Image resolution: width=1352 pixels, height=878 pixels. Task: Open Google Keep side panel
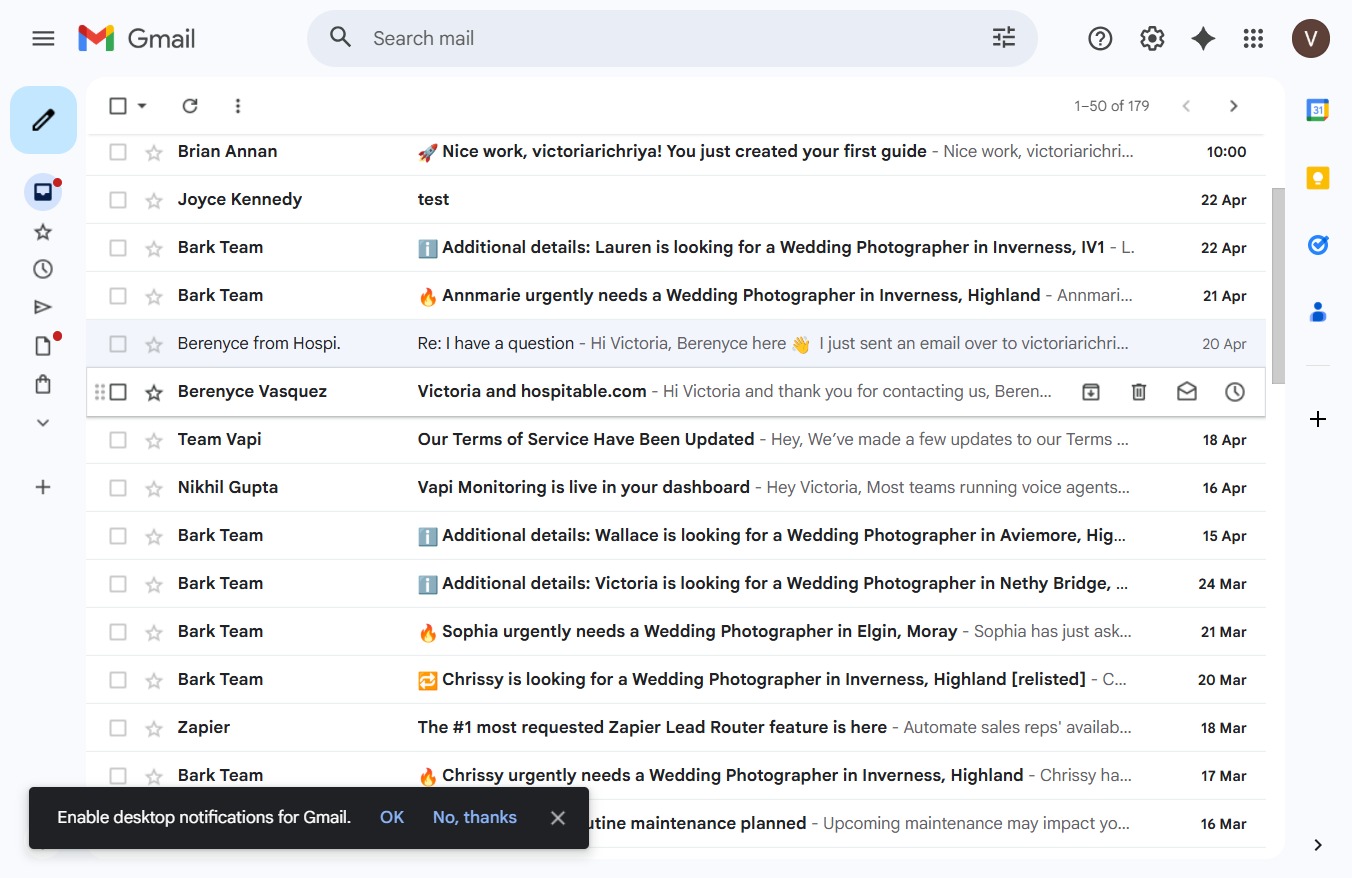(1318, 178)
